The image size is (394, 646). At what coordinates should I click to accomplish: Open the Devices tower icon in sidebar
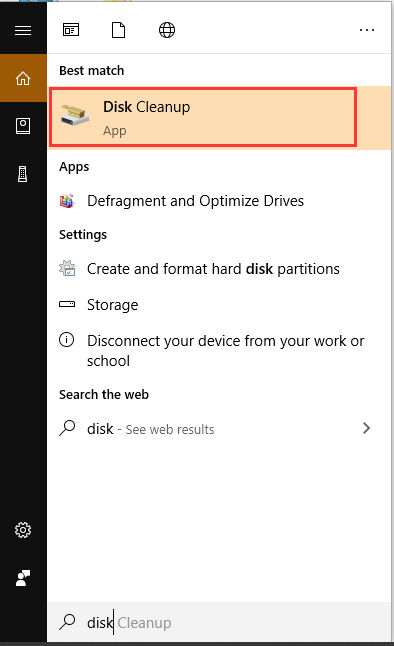pos(23,174)
